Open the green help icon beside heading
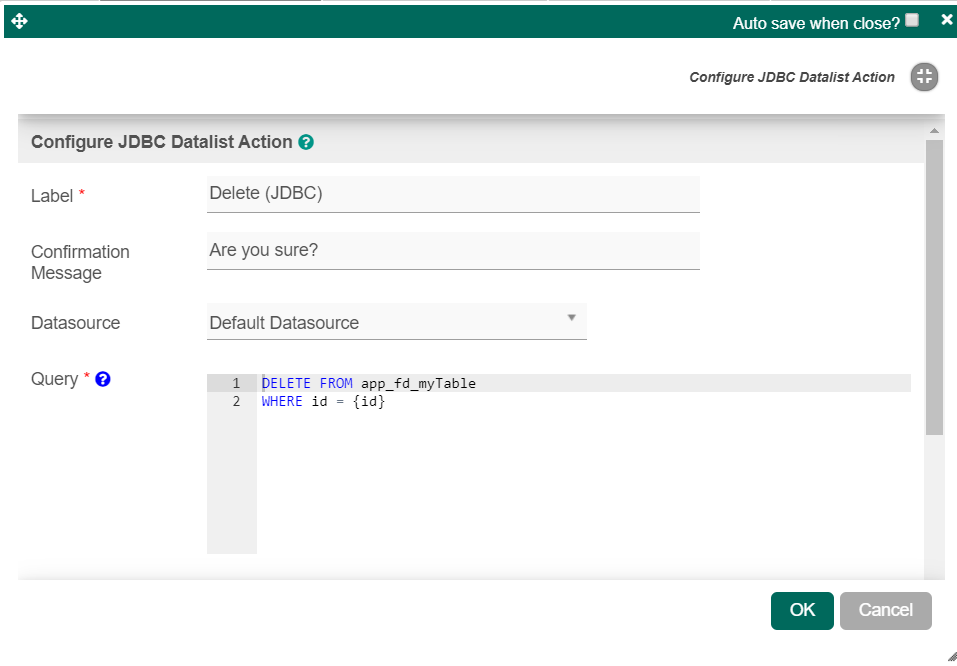 point(306,142)
